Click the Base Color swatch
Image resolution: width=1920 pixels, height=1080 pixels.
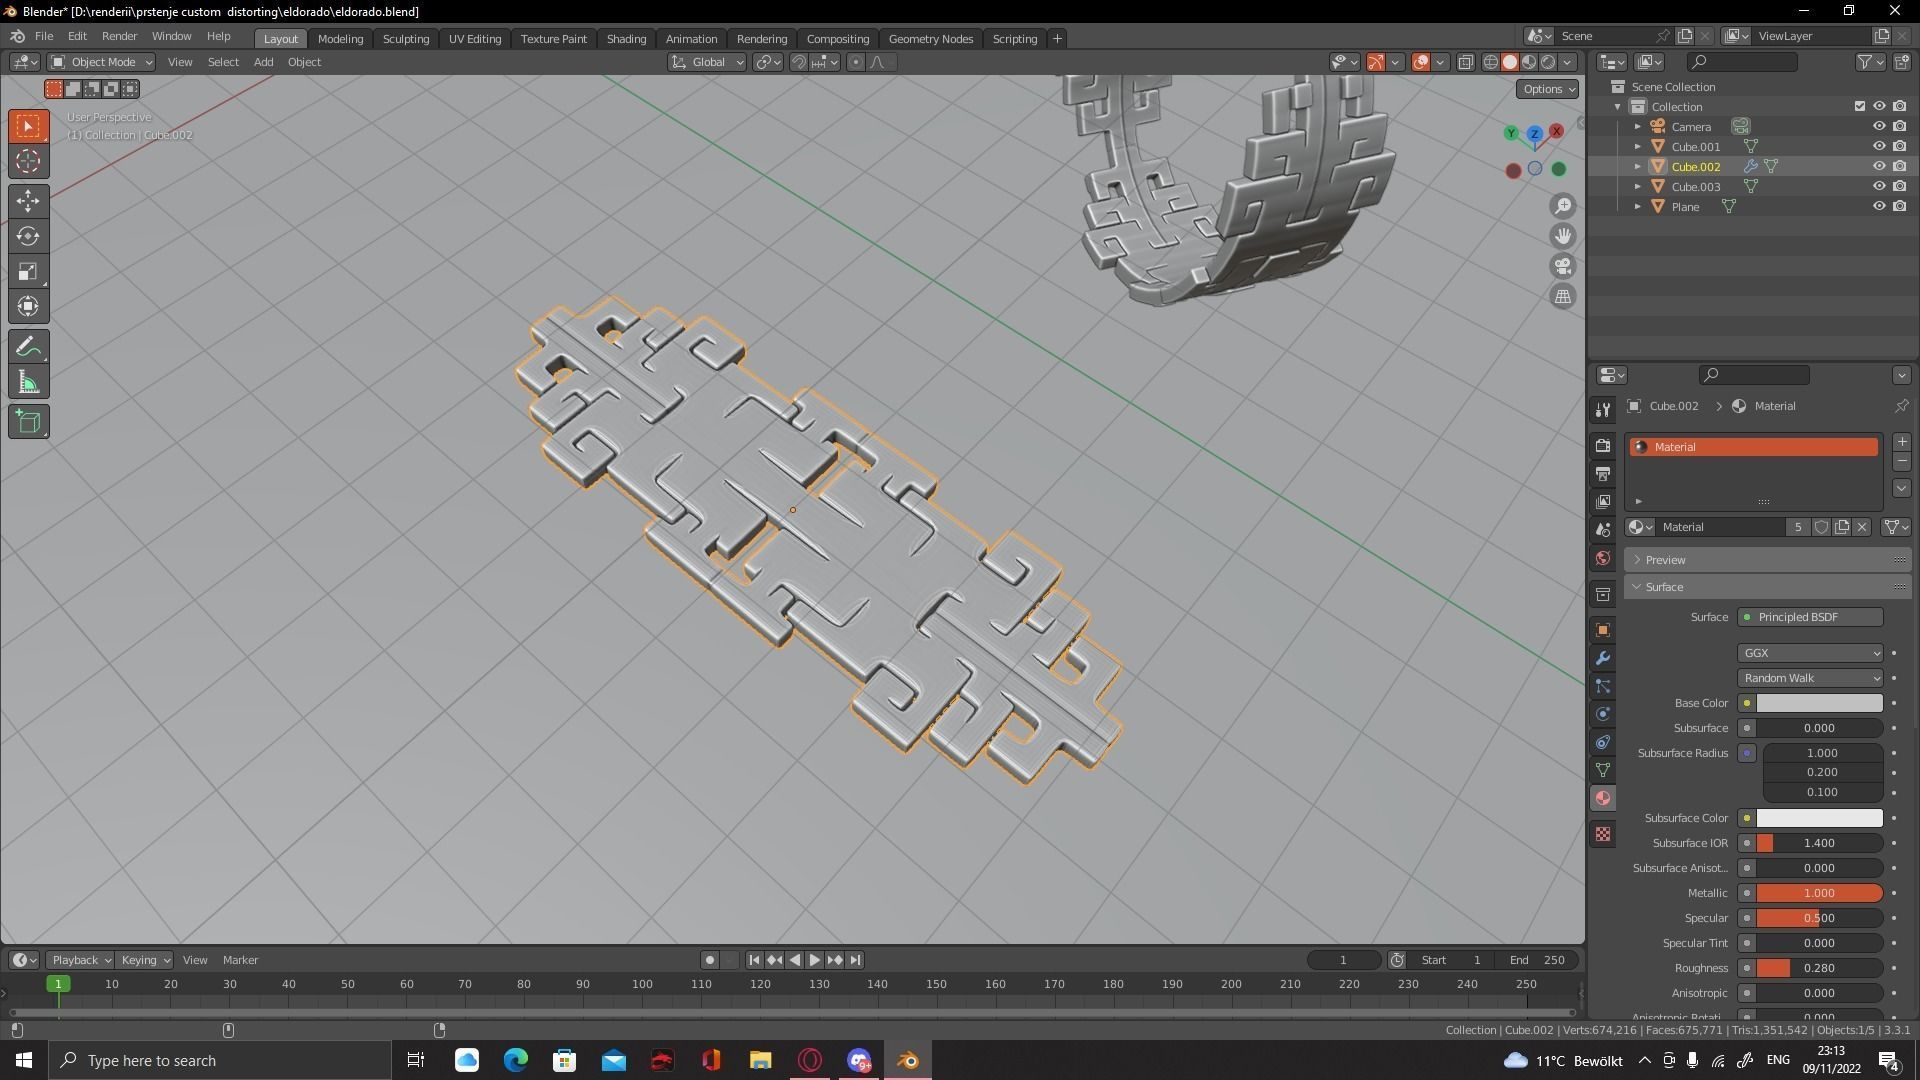coord(1819,703)
